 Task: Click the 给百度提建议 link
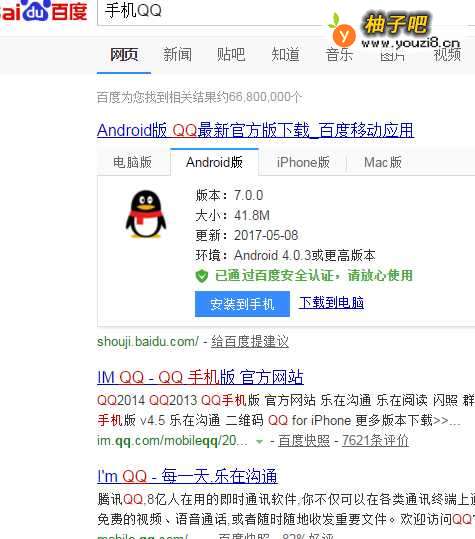(250, 342)
